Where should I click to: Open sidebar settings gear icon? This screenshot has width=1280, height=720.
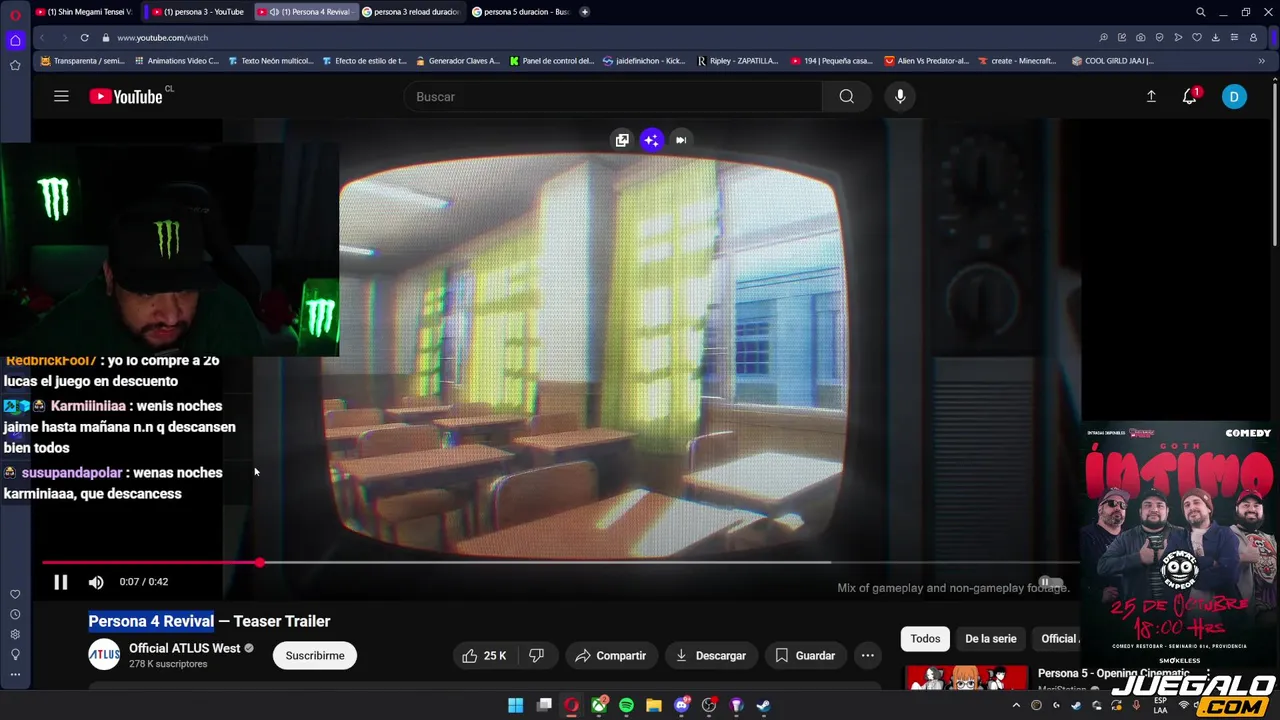[x=15, y=634]
